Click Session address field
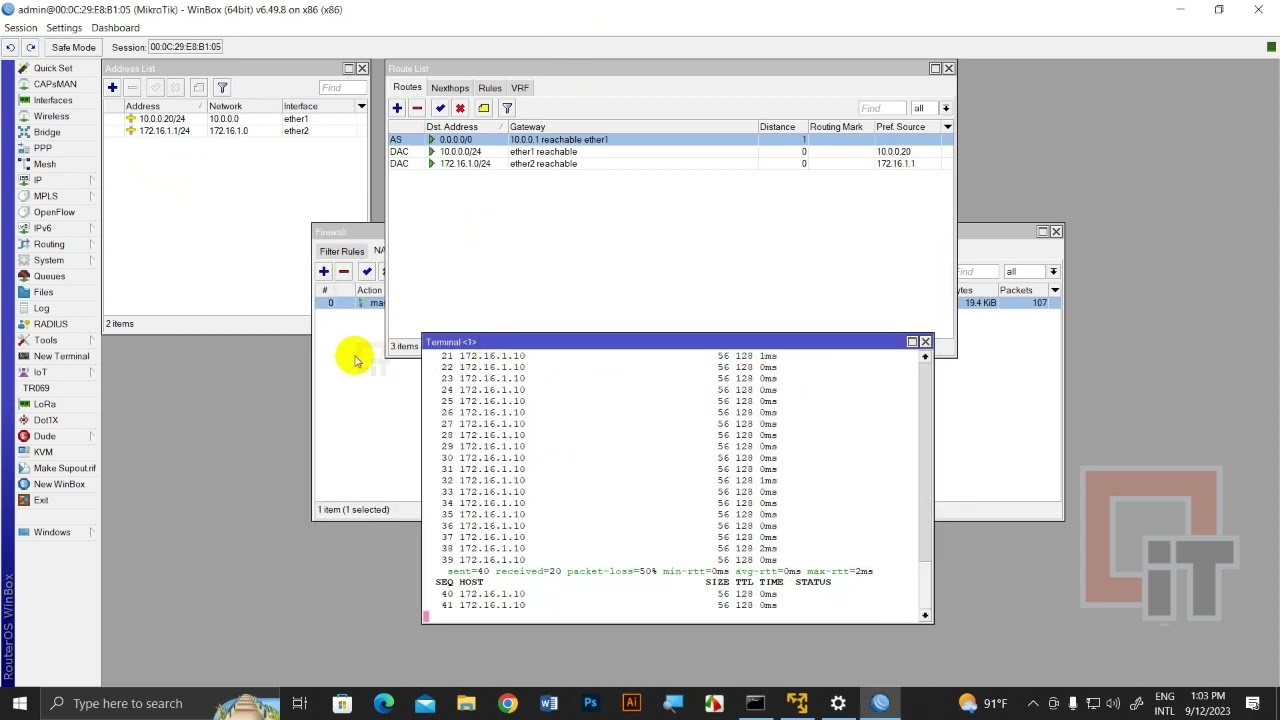 [x=186, y=47]
